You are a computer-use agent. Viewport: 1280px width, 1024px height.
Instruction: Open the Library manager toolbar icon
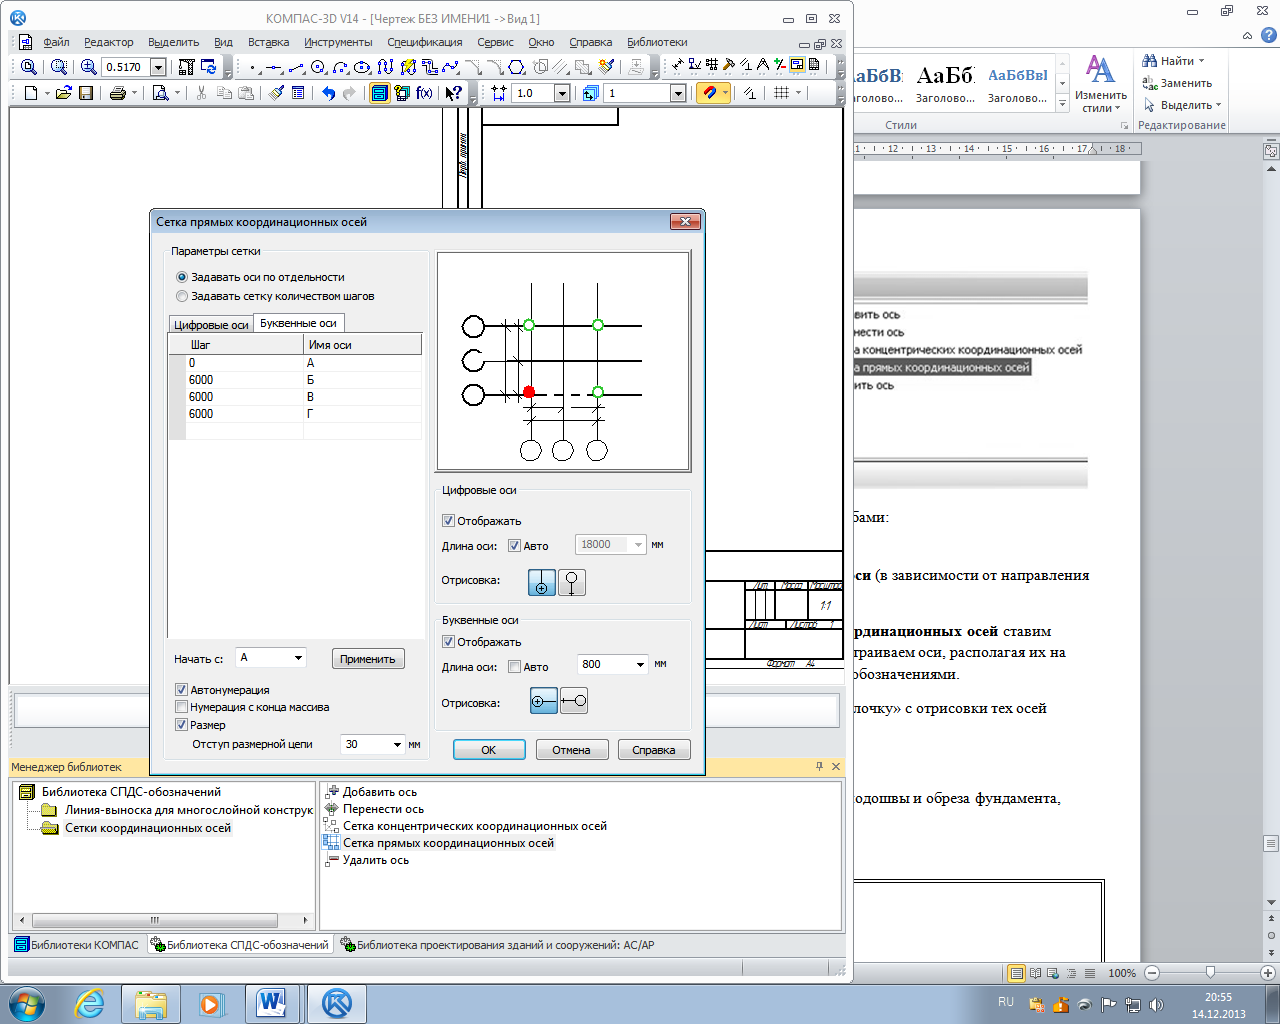(x=380, y=93)
